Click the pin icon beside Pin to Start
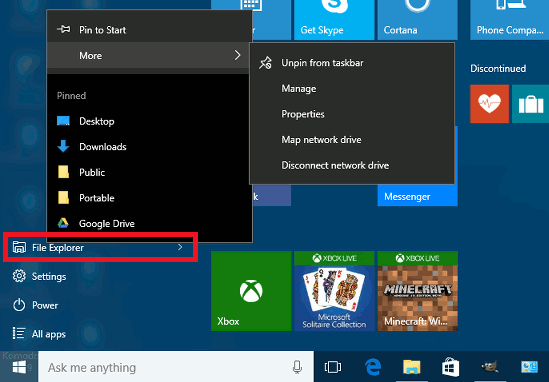 [64, 29]
